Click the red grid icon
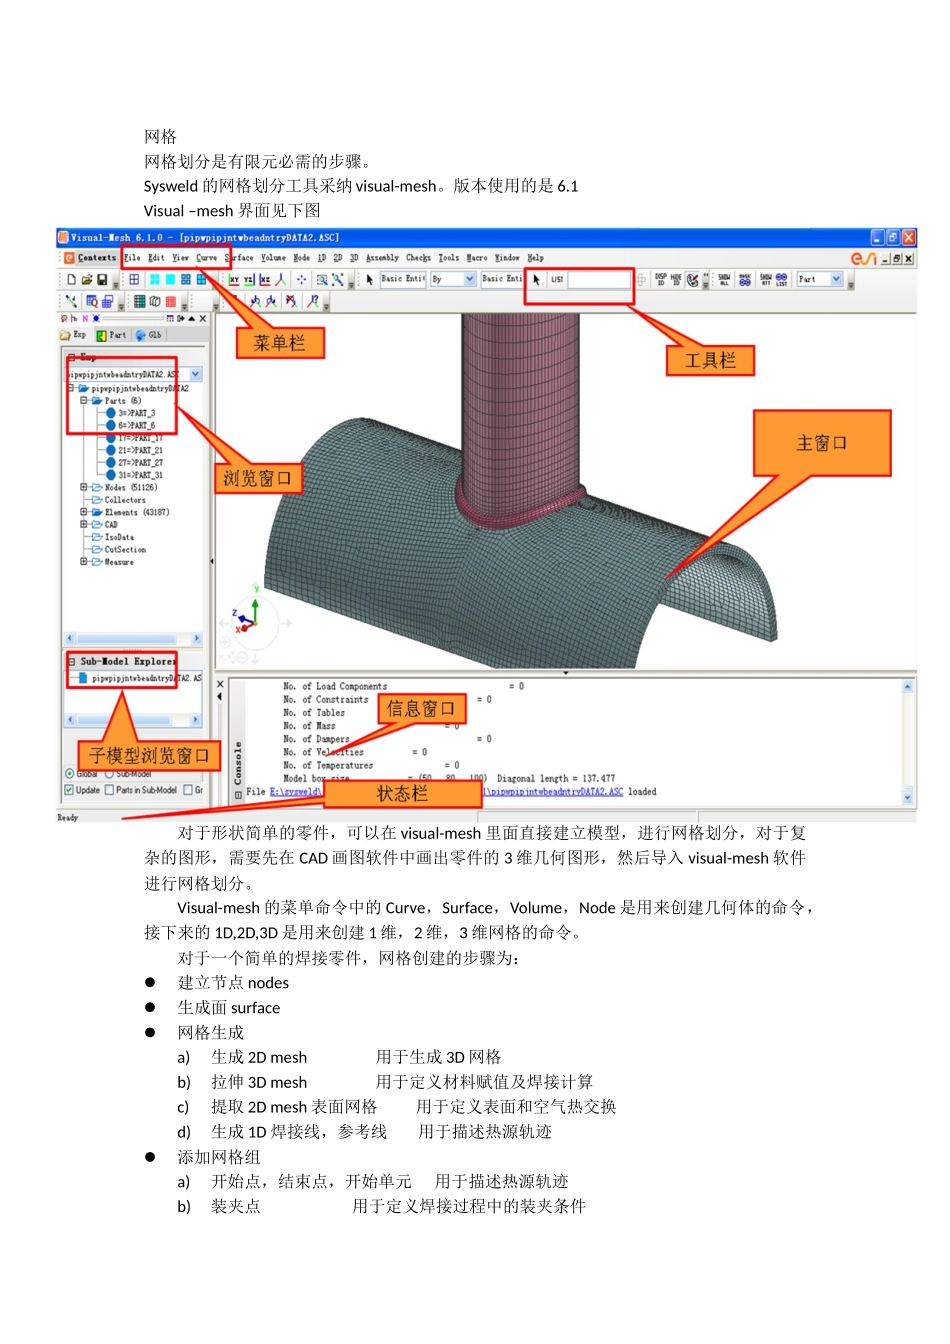The image size is (950, 1344). pos(171,301)
